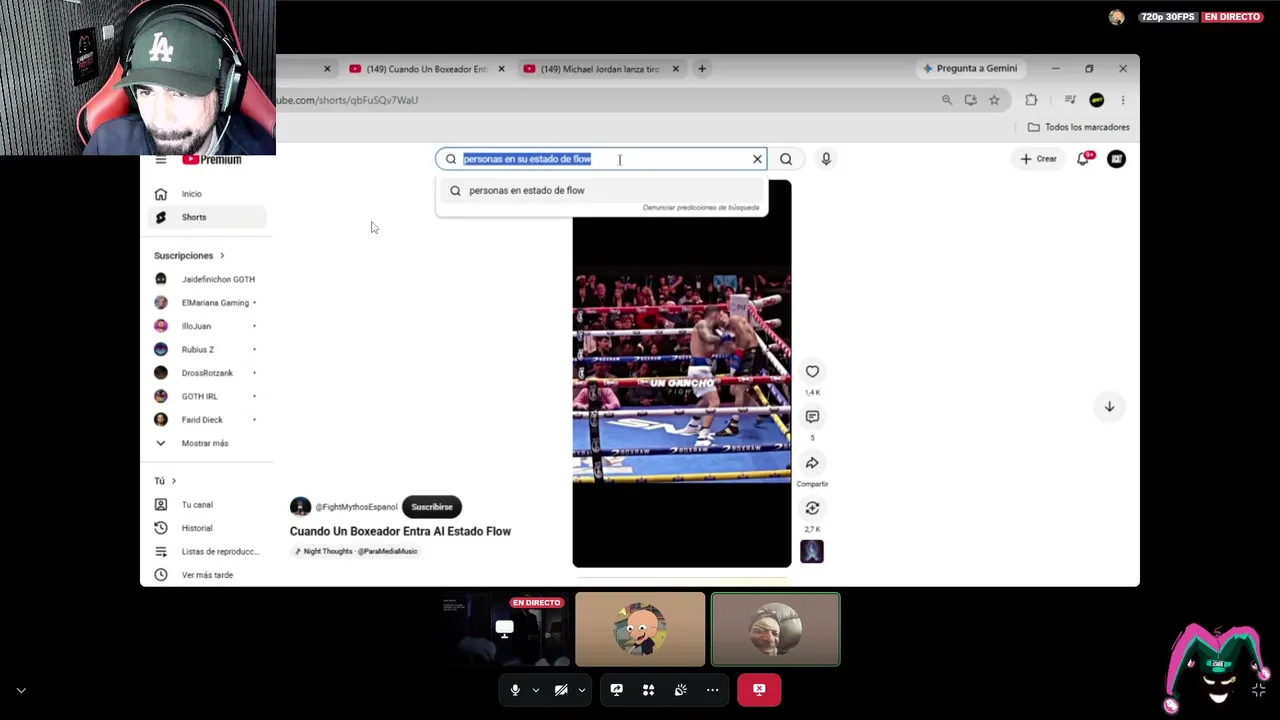Open the Short's sound thumbnail
The image size is (1280, 720).
point(812,551)
